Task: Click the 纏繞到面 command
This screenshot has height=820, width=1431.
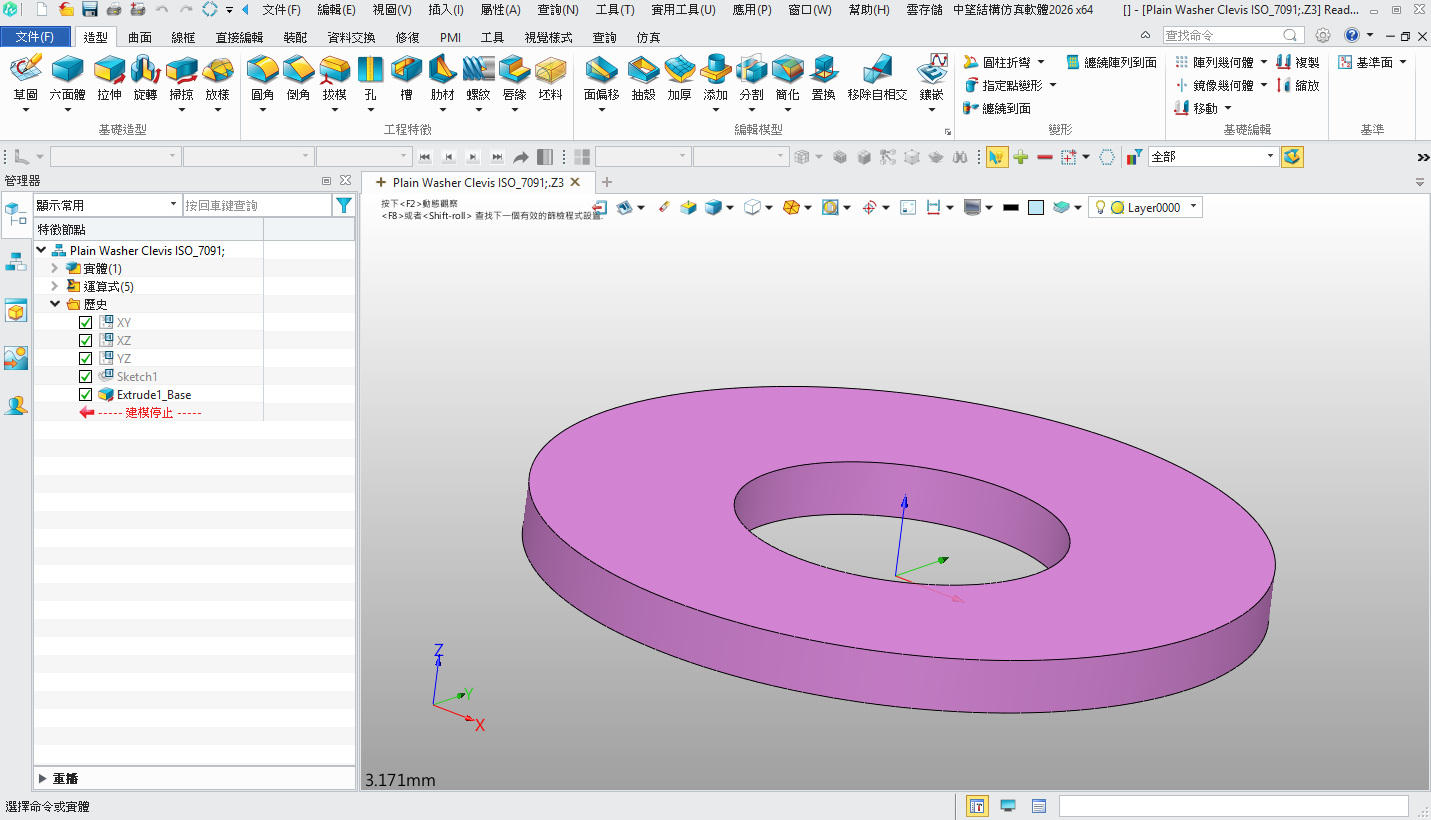Action: click(997, 108)
